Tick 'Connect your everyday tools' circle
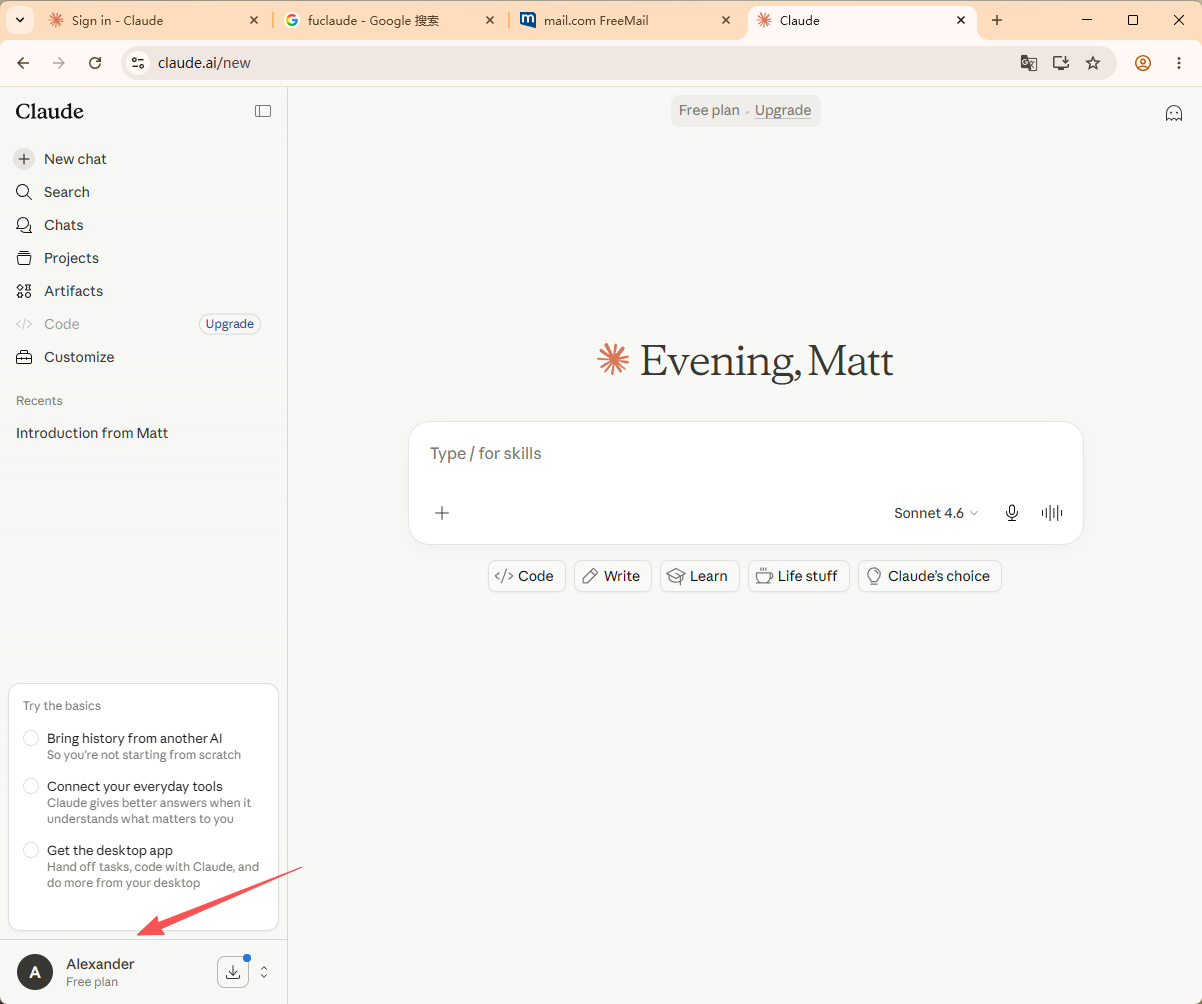Viewport: 1202px width, 1004px height. pos(31,786)
